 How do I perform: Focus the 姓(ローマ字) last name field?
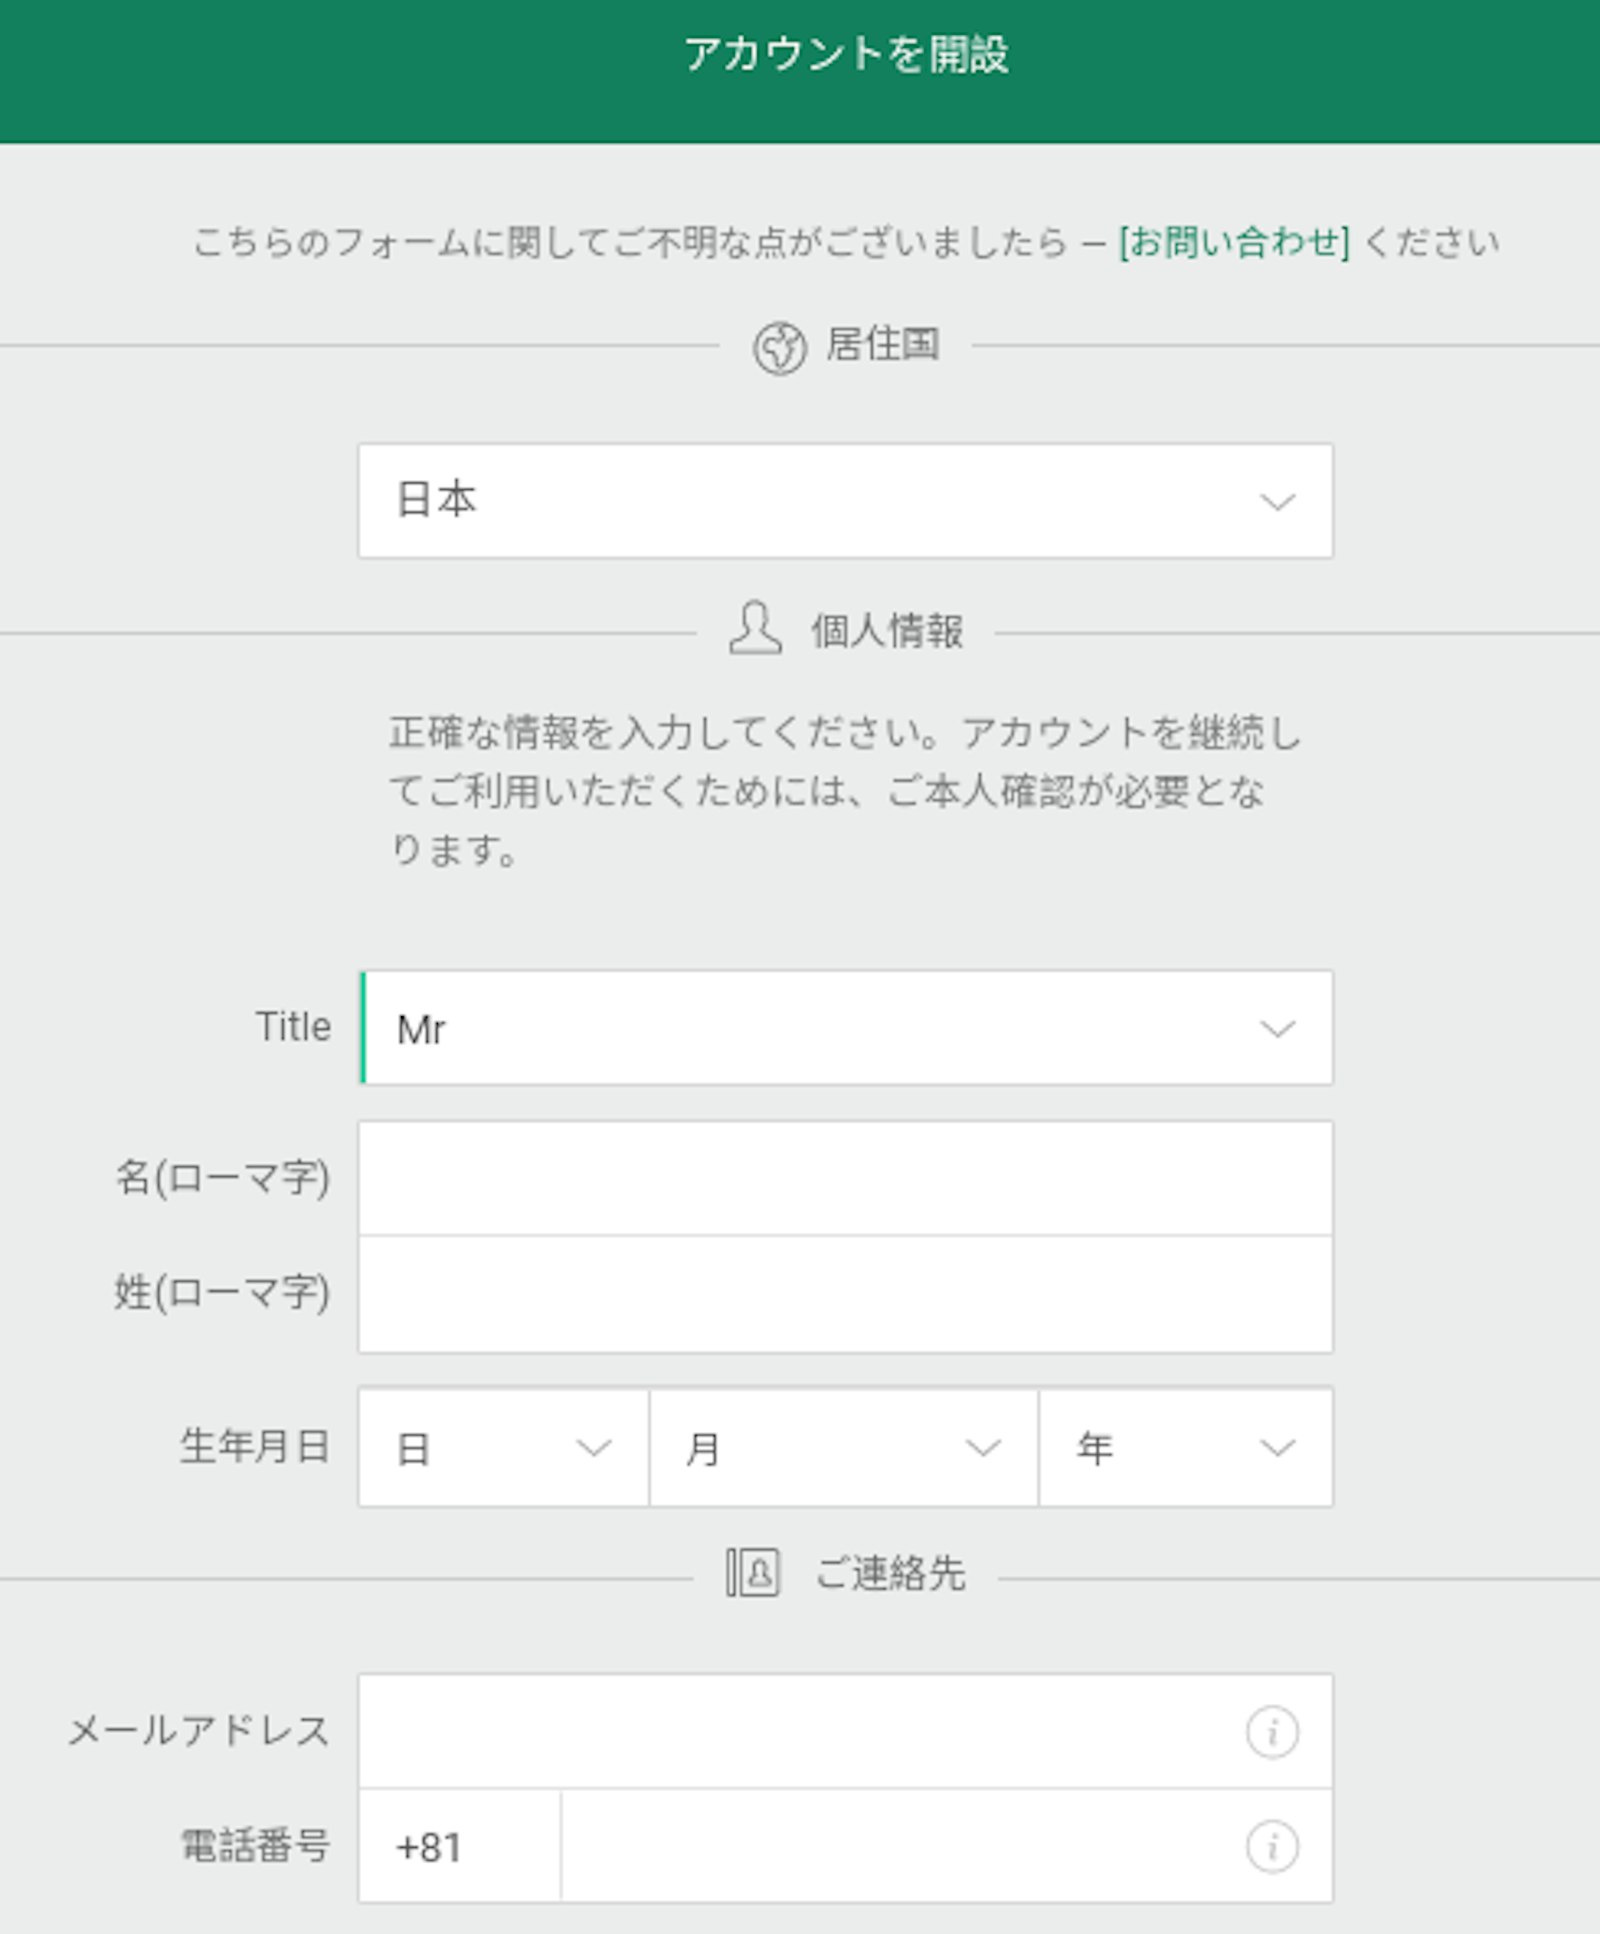[844, 1294]
